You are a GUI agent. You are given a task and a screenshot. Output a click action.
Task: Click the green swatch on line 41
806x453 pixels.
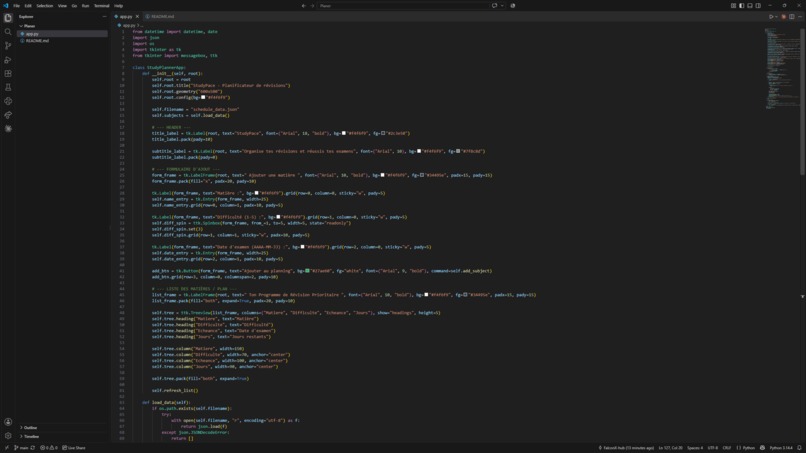point(307,270)
